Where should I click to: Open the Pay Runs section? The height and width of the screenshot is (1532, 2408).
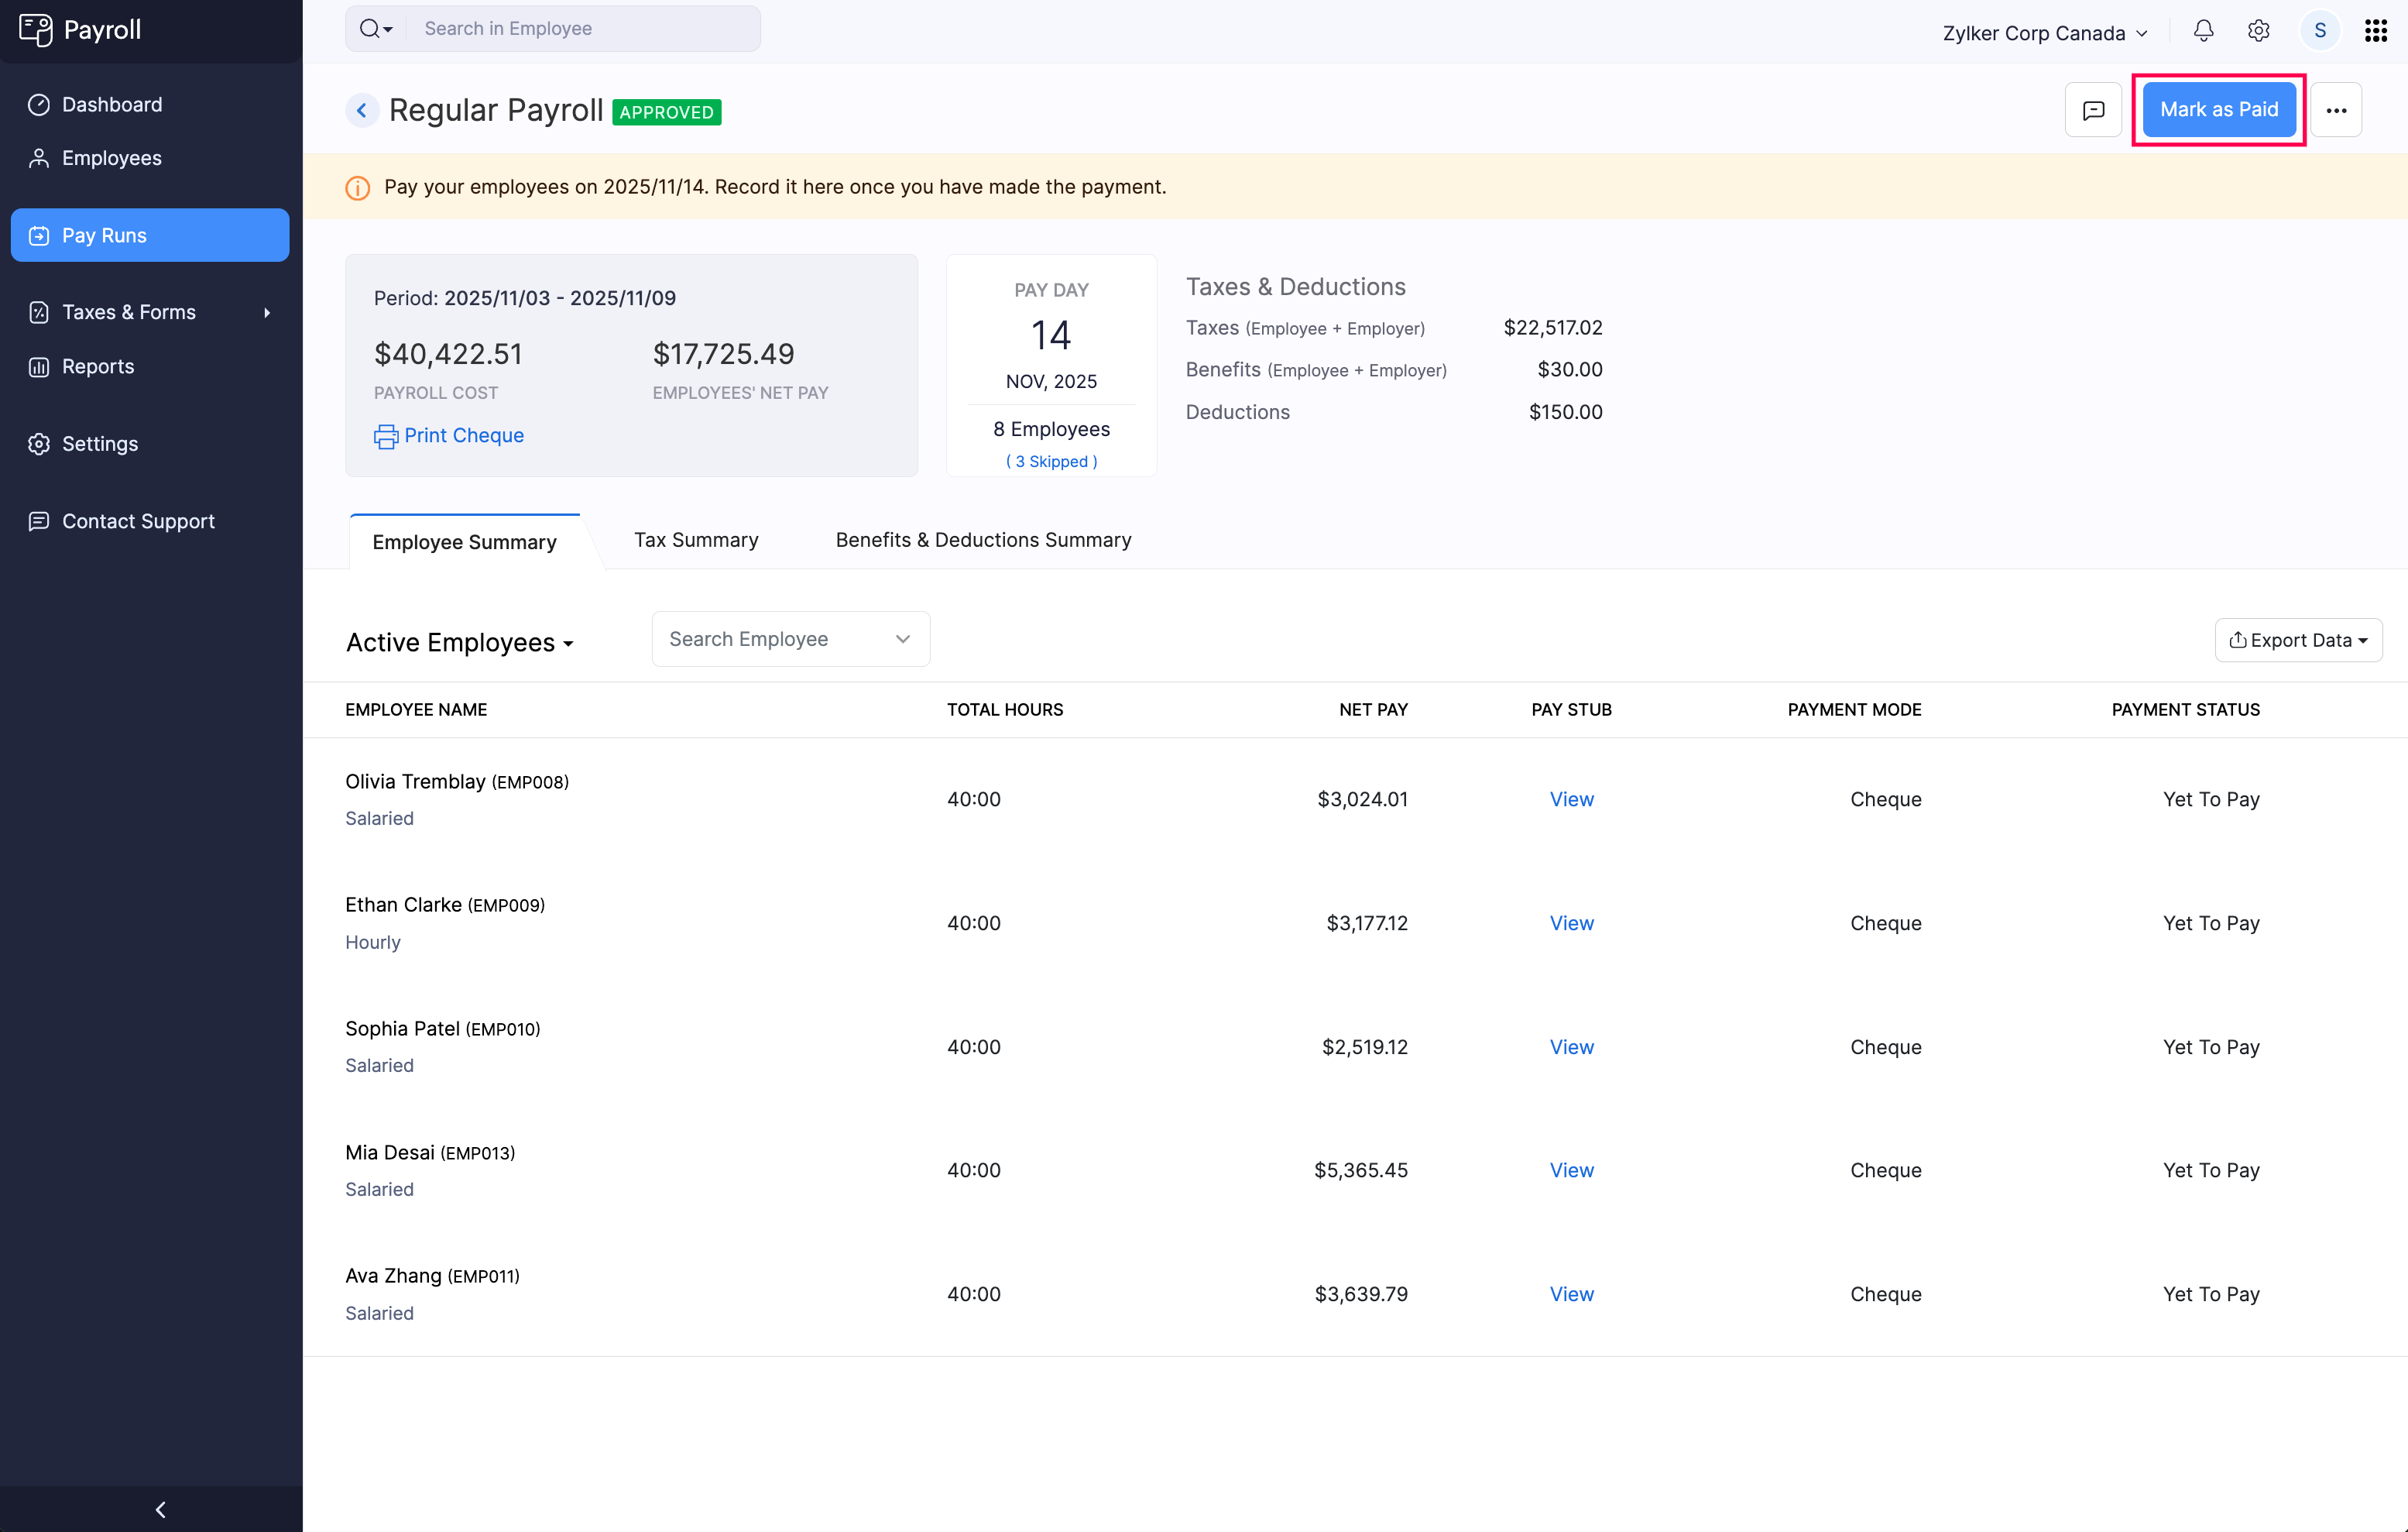pos(105,235)
